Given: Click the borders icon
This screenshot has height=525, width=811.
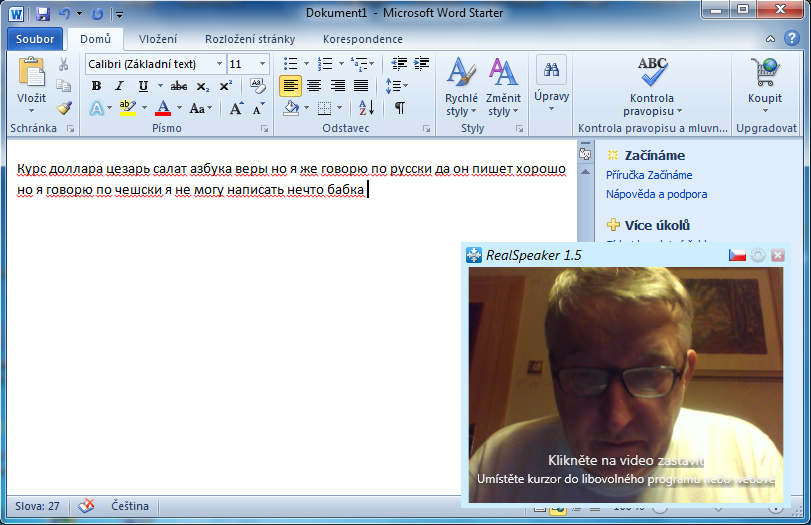Looking at the screenshot, I should [x=324, y=108].
